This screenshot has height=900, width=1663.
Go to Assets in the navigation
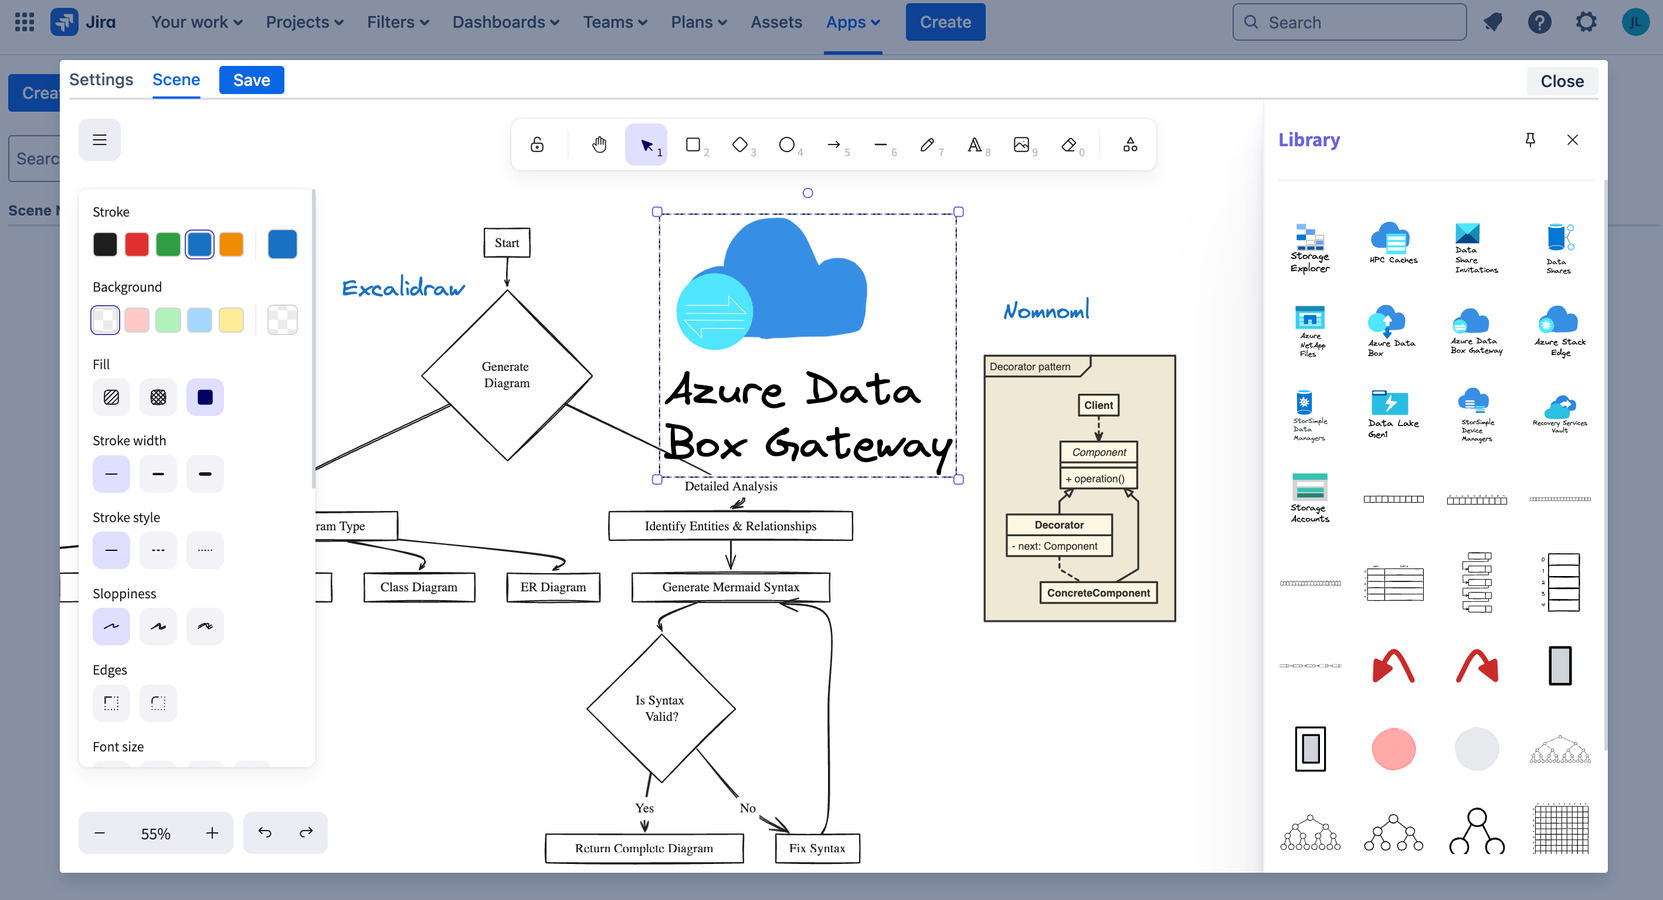click(777, 22)
